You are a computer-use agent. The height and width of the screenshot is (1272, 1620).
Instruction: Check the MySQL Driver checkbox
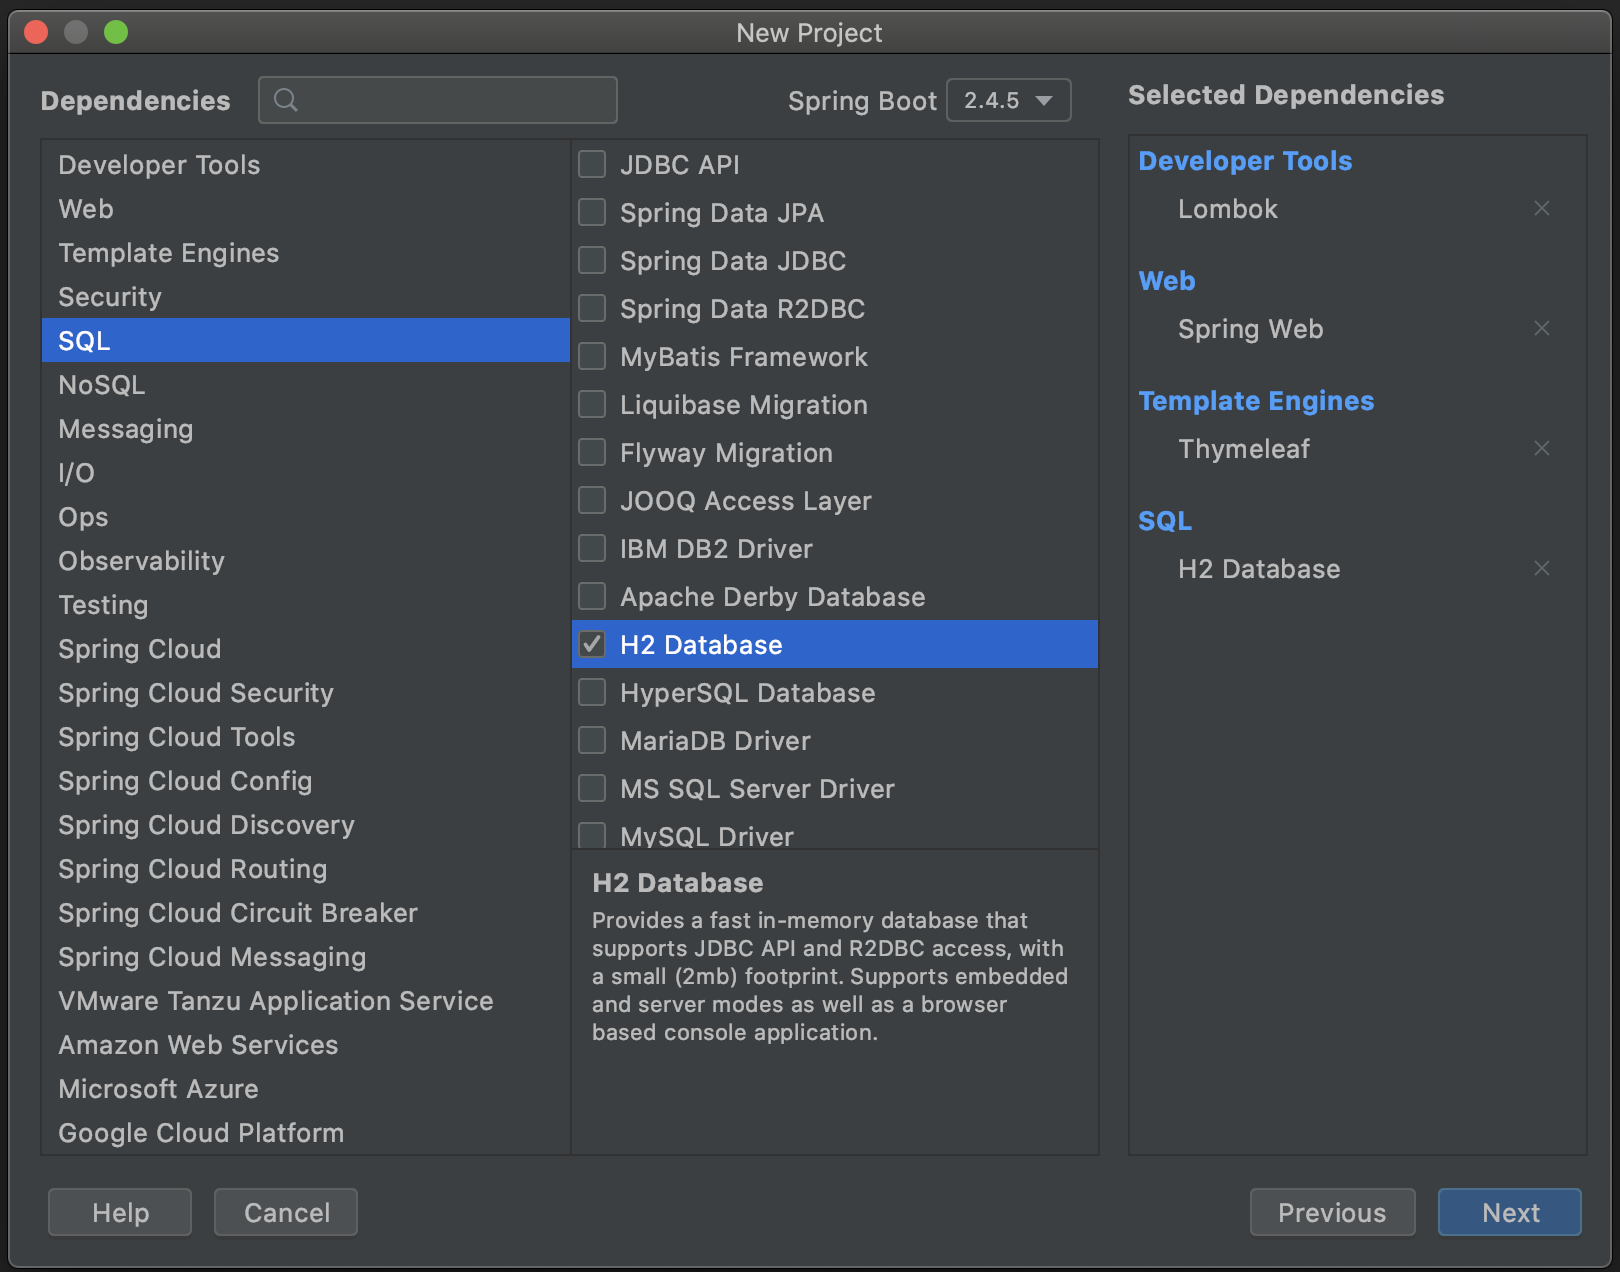pyautogui.click(x=592, y=835)
